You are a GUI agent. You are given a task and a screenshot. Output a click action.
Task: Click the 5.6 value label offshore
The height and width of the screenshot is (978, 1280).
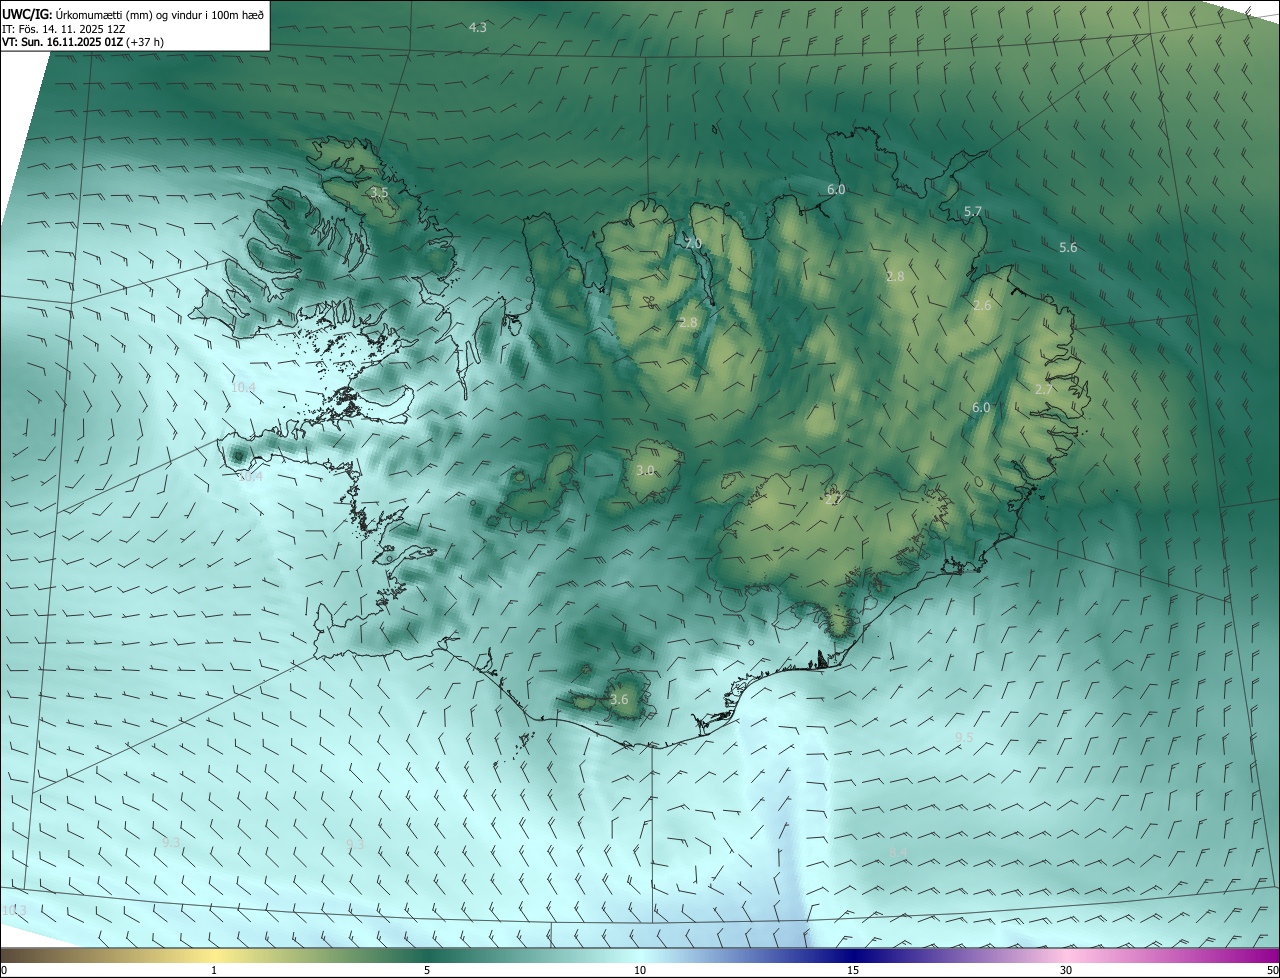tap(1068, 247)
